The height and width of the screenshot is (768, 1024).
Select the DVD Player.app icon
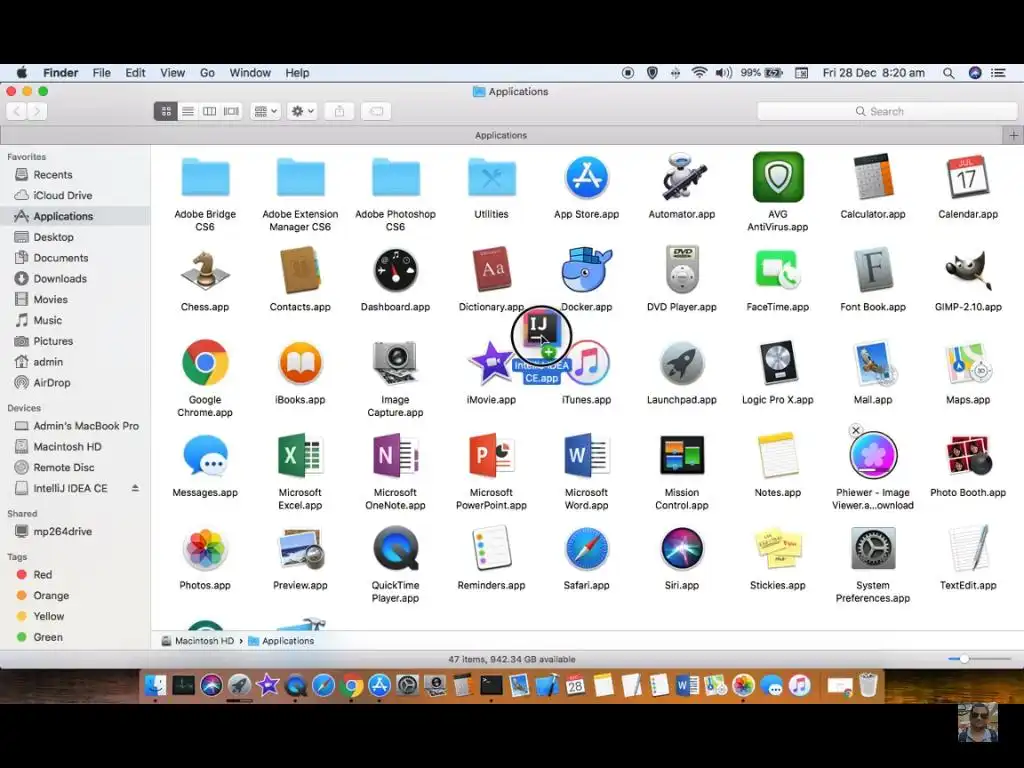(682, 270)
